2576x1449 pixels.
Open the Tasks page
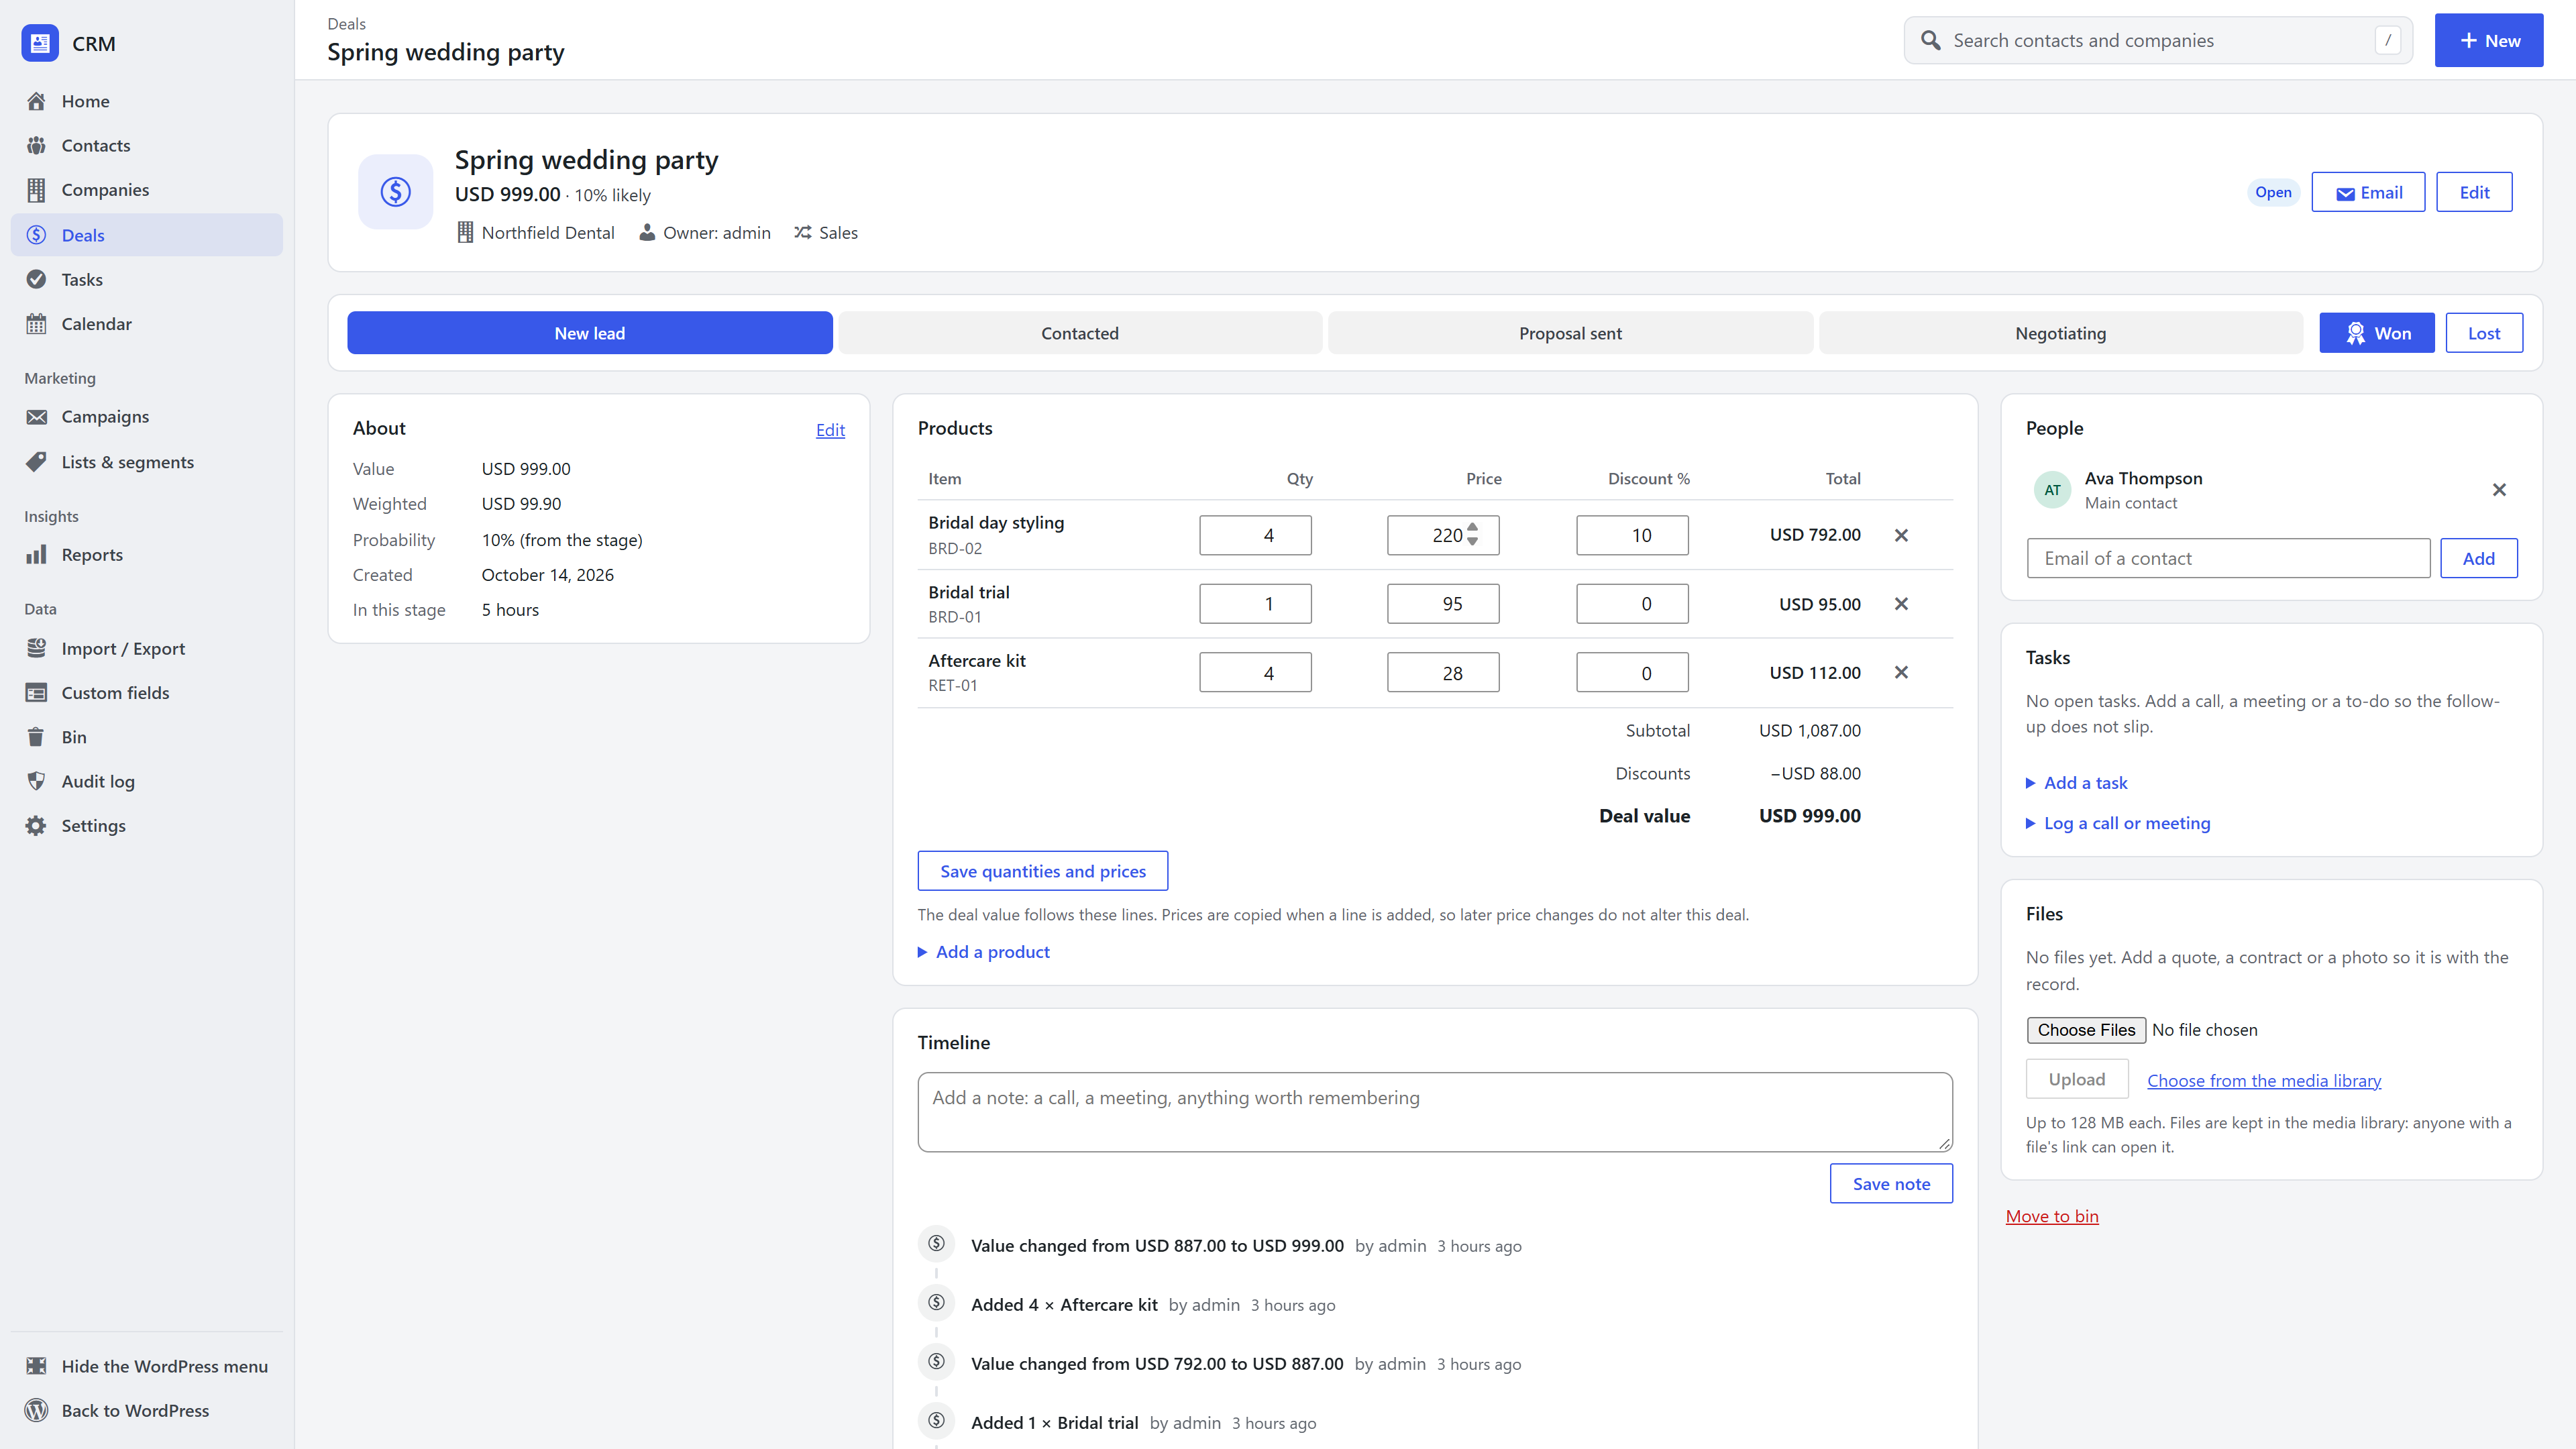[146, 279]
